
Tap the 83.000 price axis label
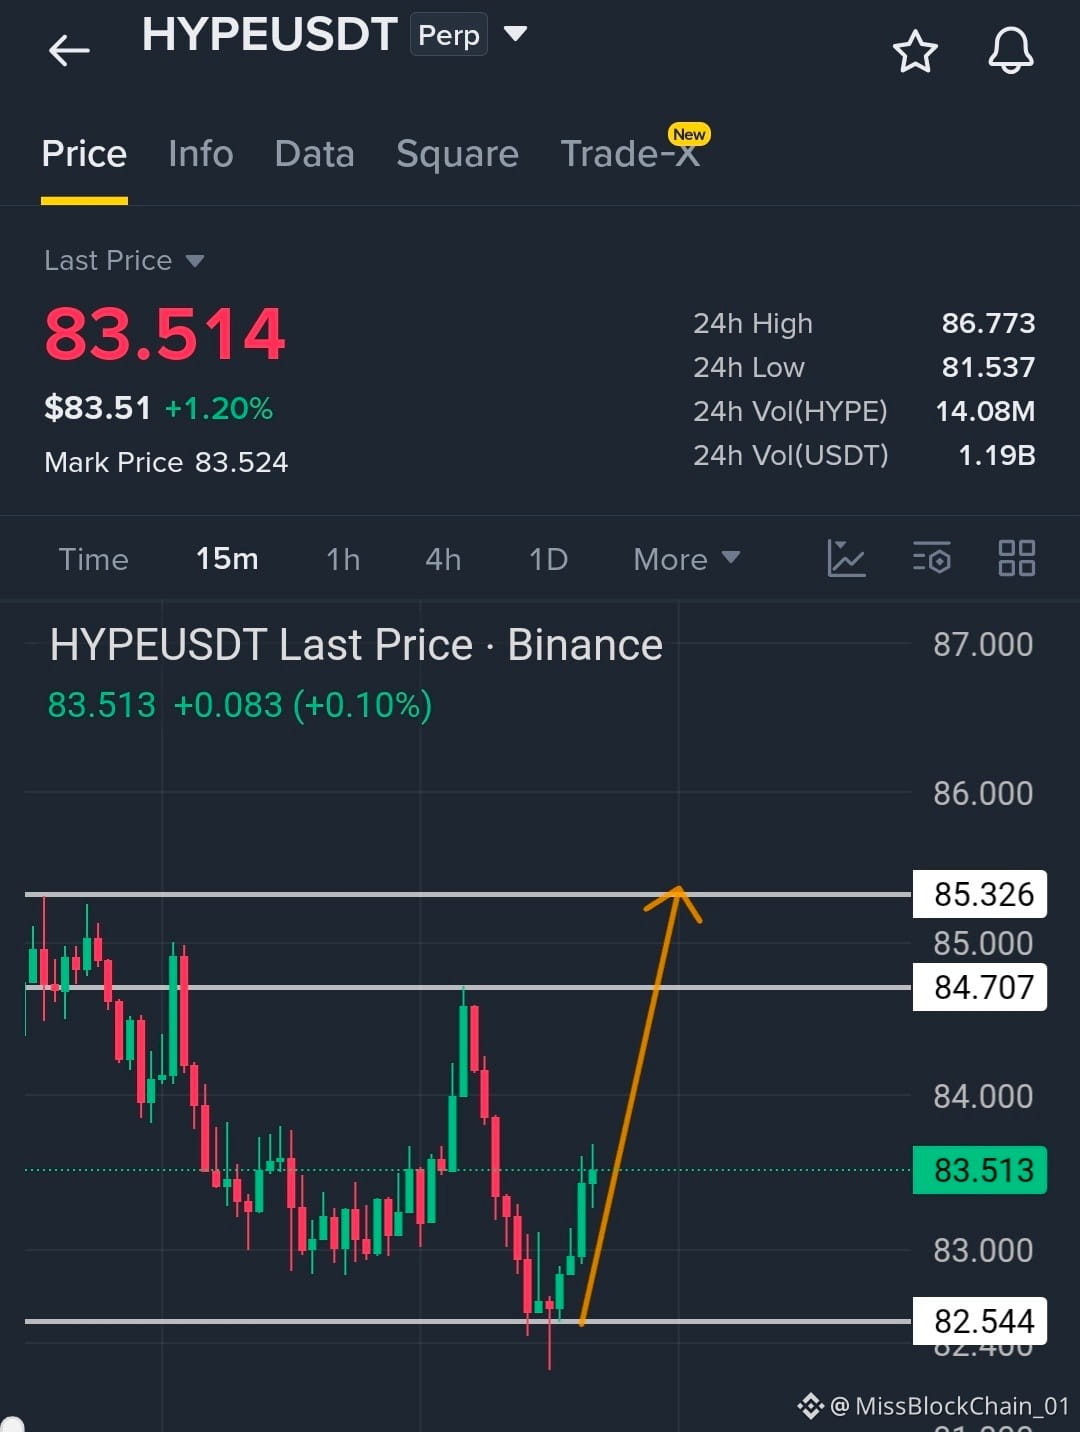pyautogui.click(x=983, y=1251)
